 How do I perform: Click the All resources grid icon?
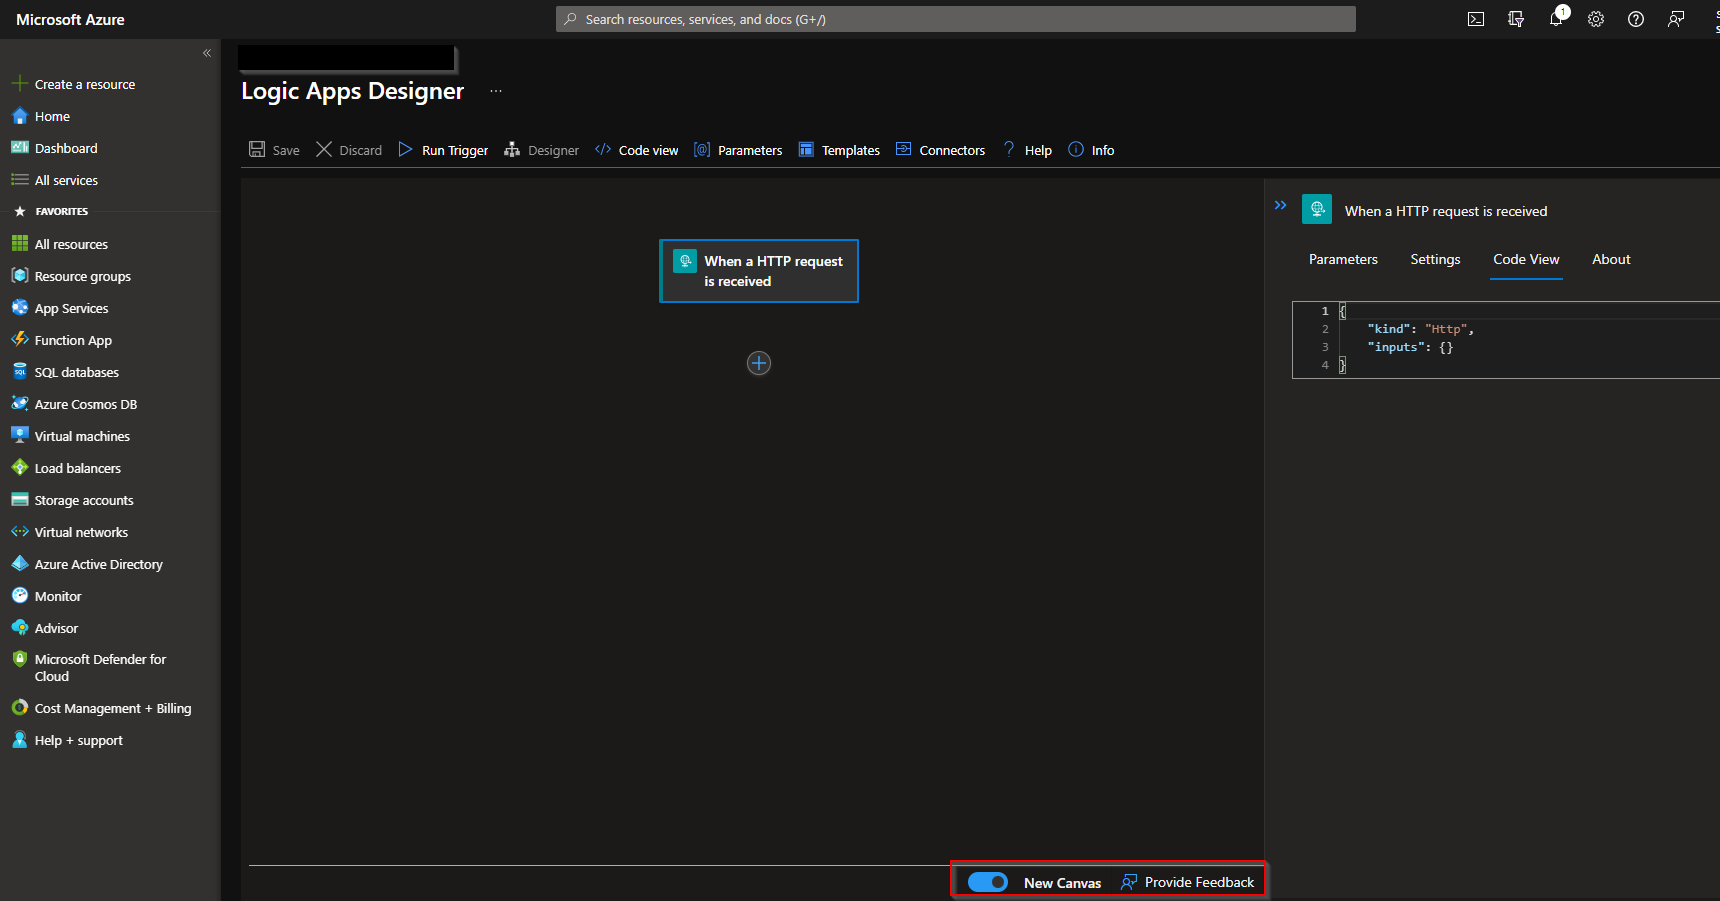(19, 244)
